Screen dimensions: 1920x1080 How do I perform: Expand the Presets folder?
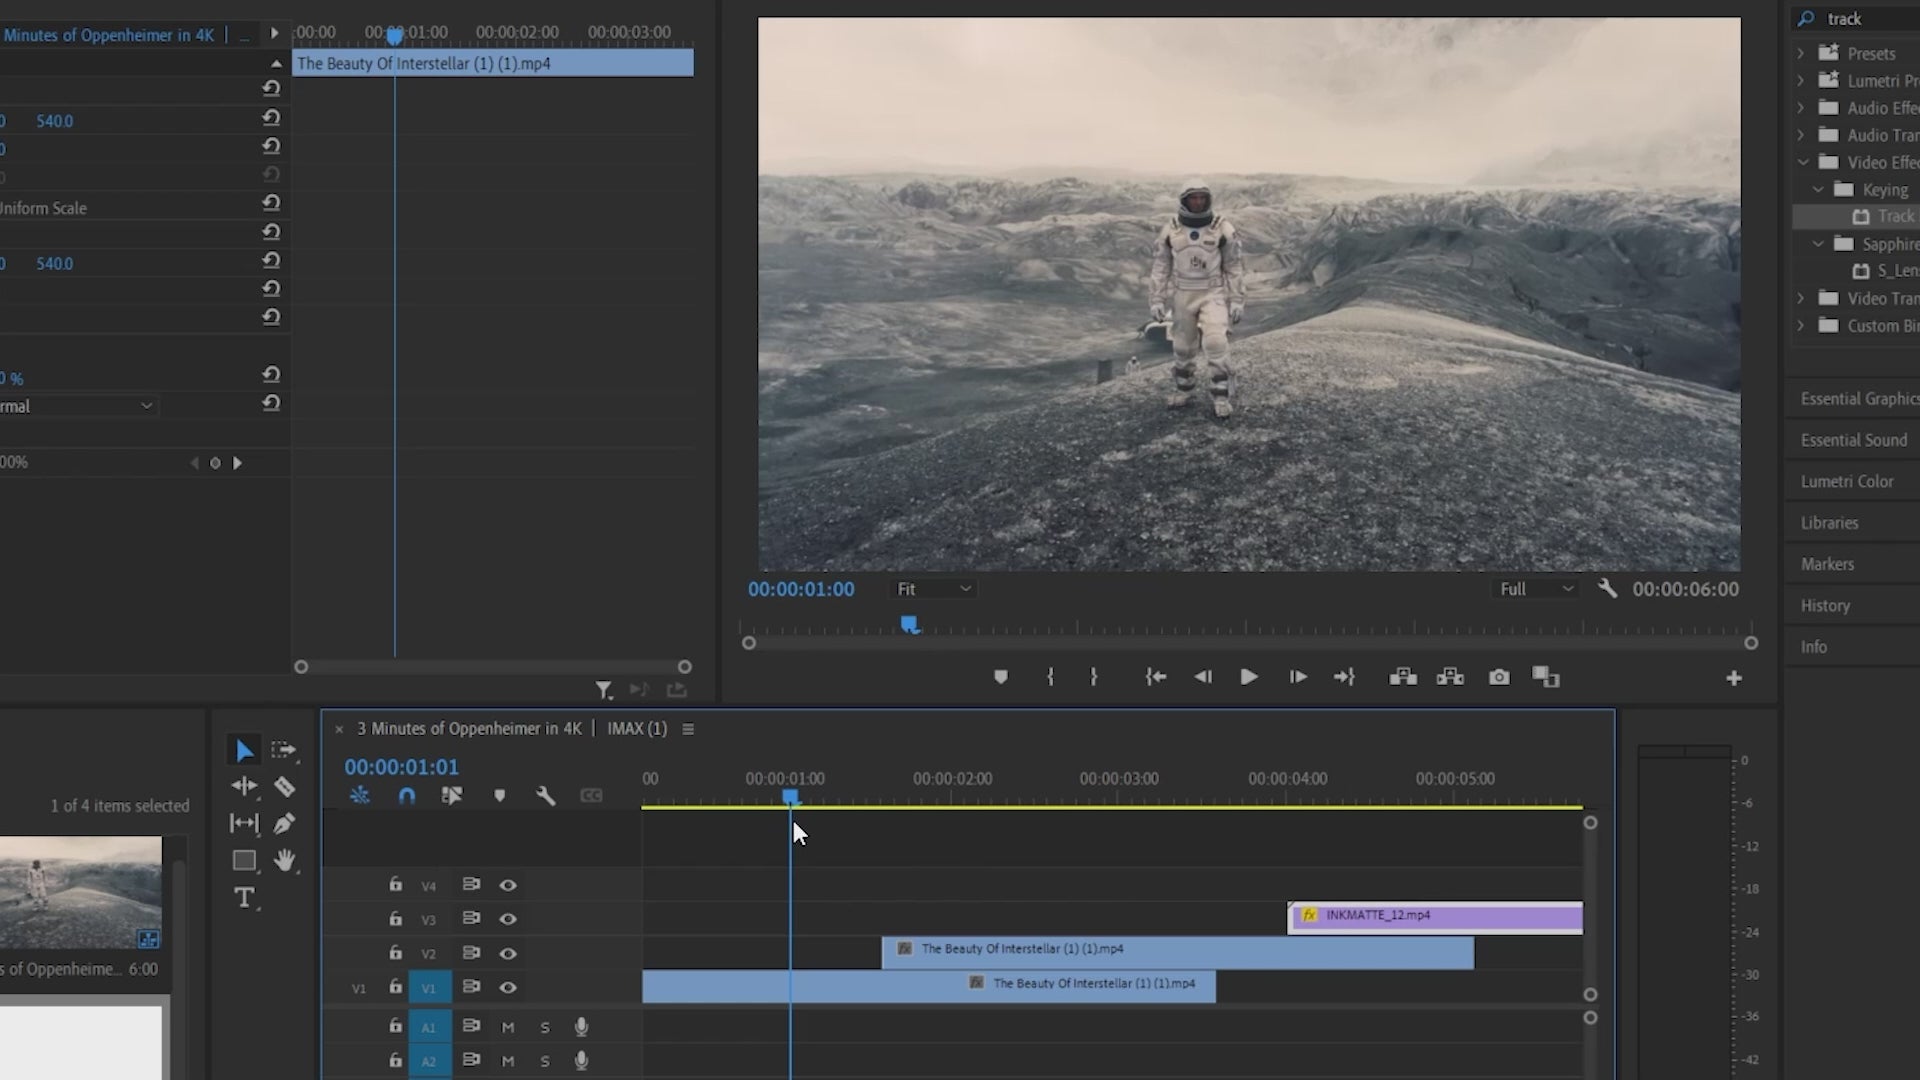coord(1801,53)
